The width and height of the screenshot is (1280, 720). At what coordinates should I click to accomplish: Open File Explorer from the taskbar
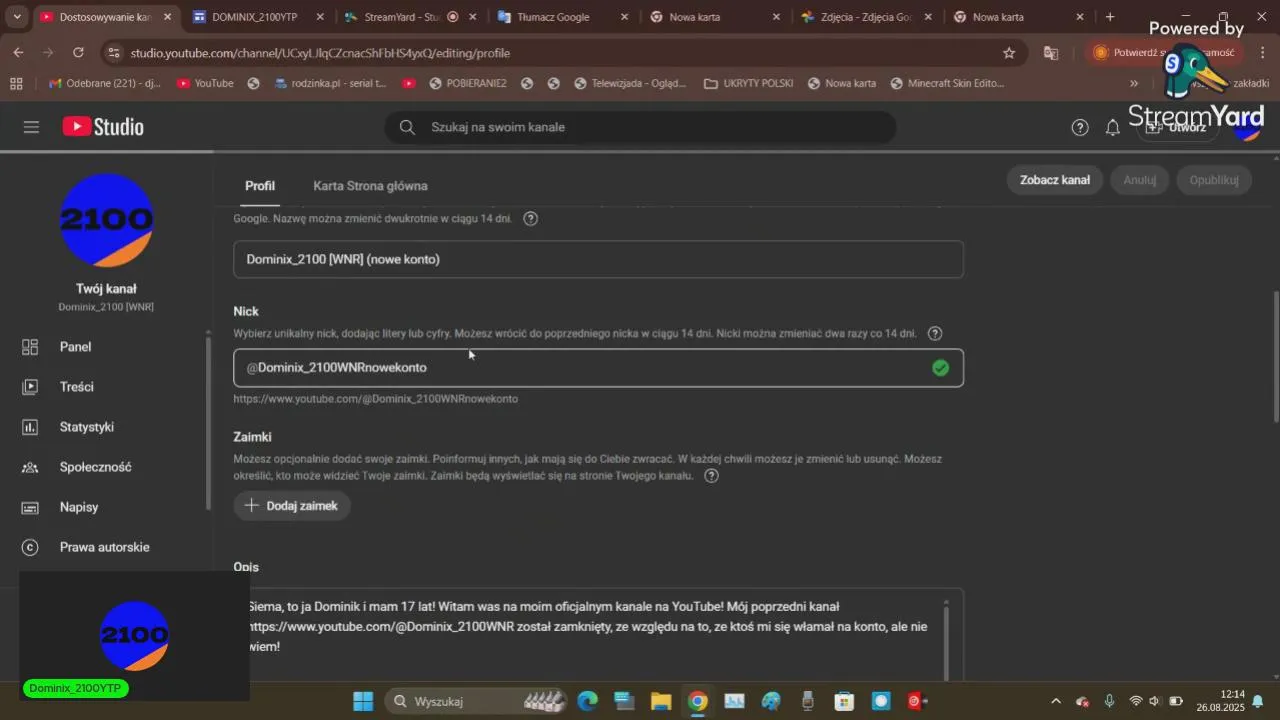coord(661,701)
